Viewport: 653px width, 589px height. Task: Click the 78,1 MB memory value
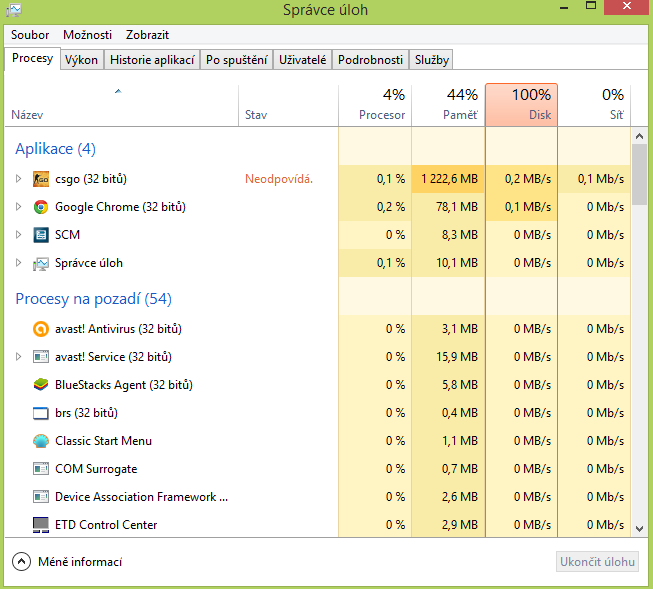[x=457, y=207]
